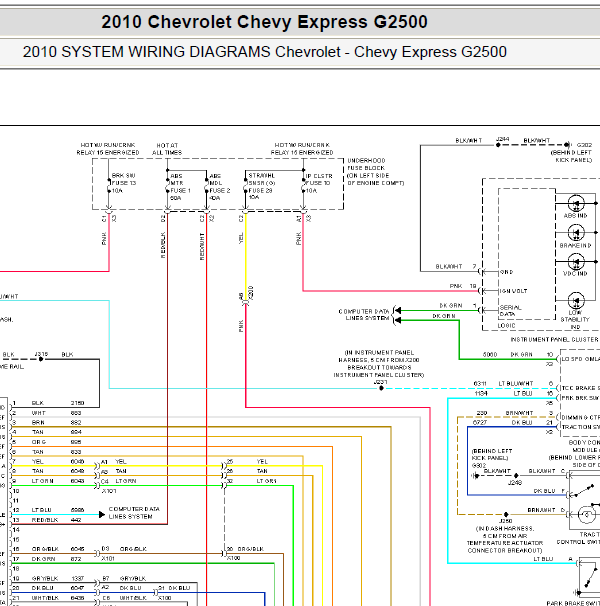
Task: Click the SERIAL DATA terminal label
Action: tap(510, 311)
